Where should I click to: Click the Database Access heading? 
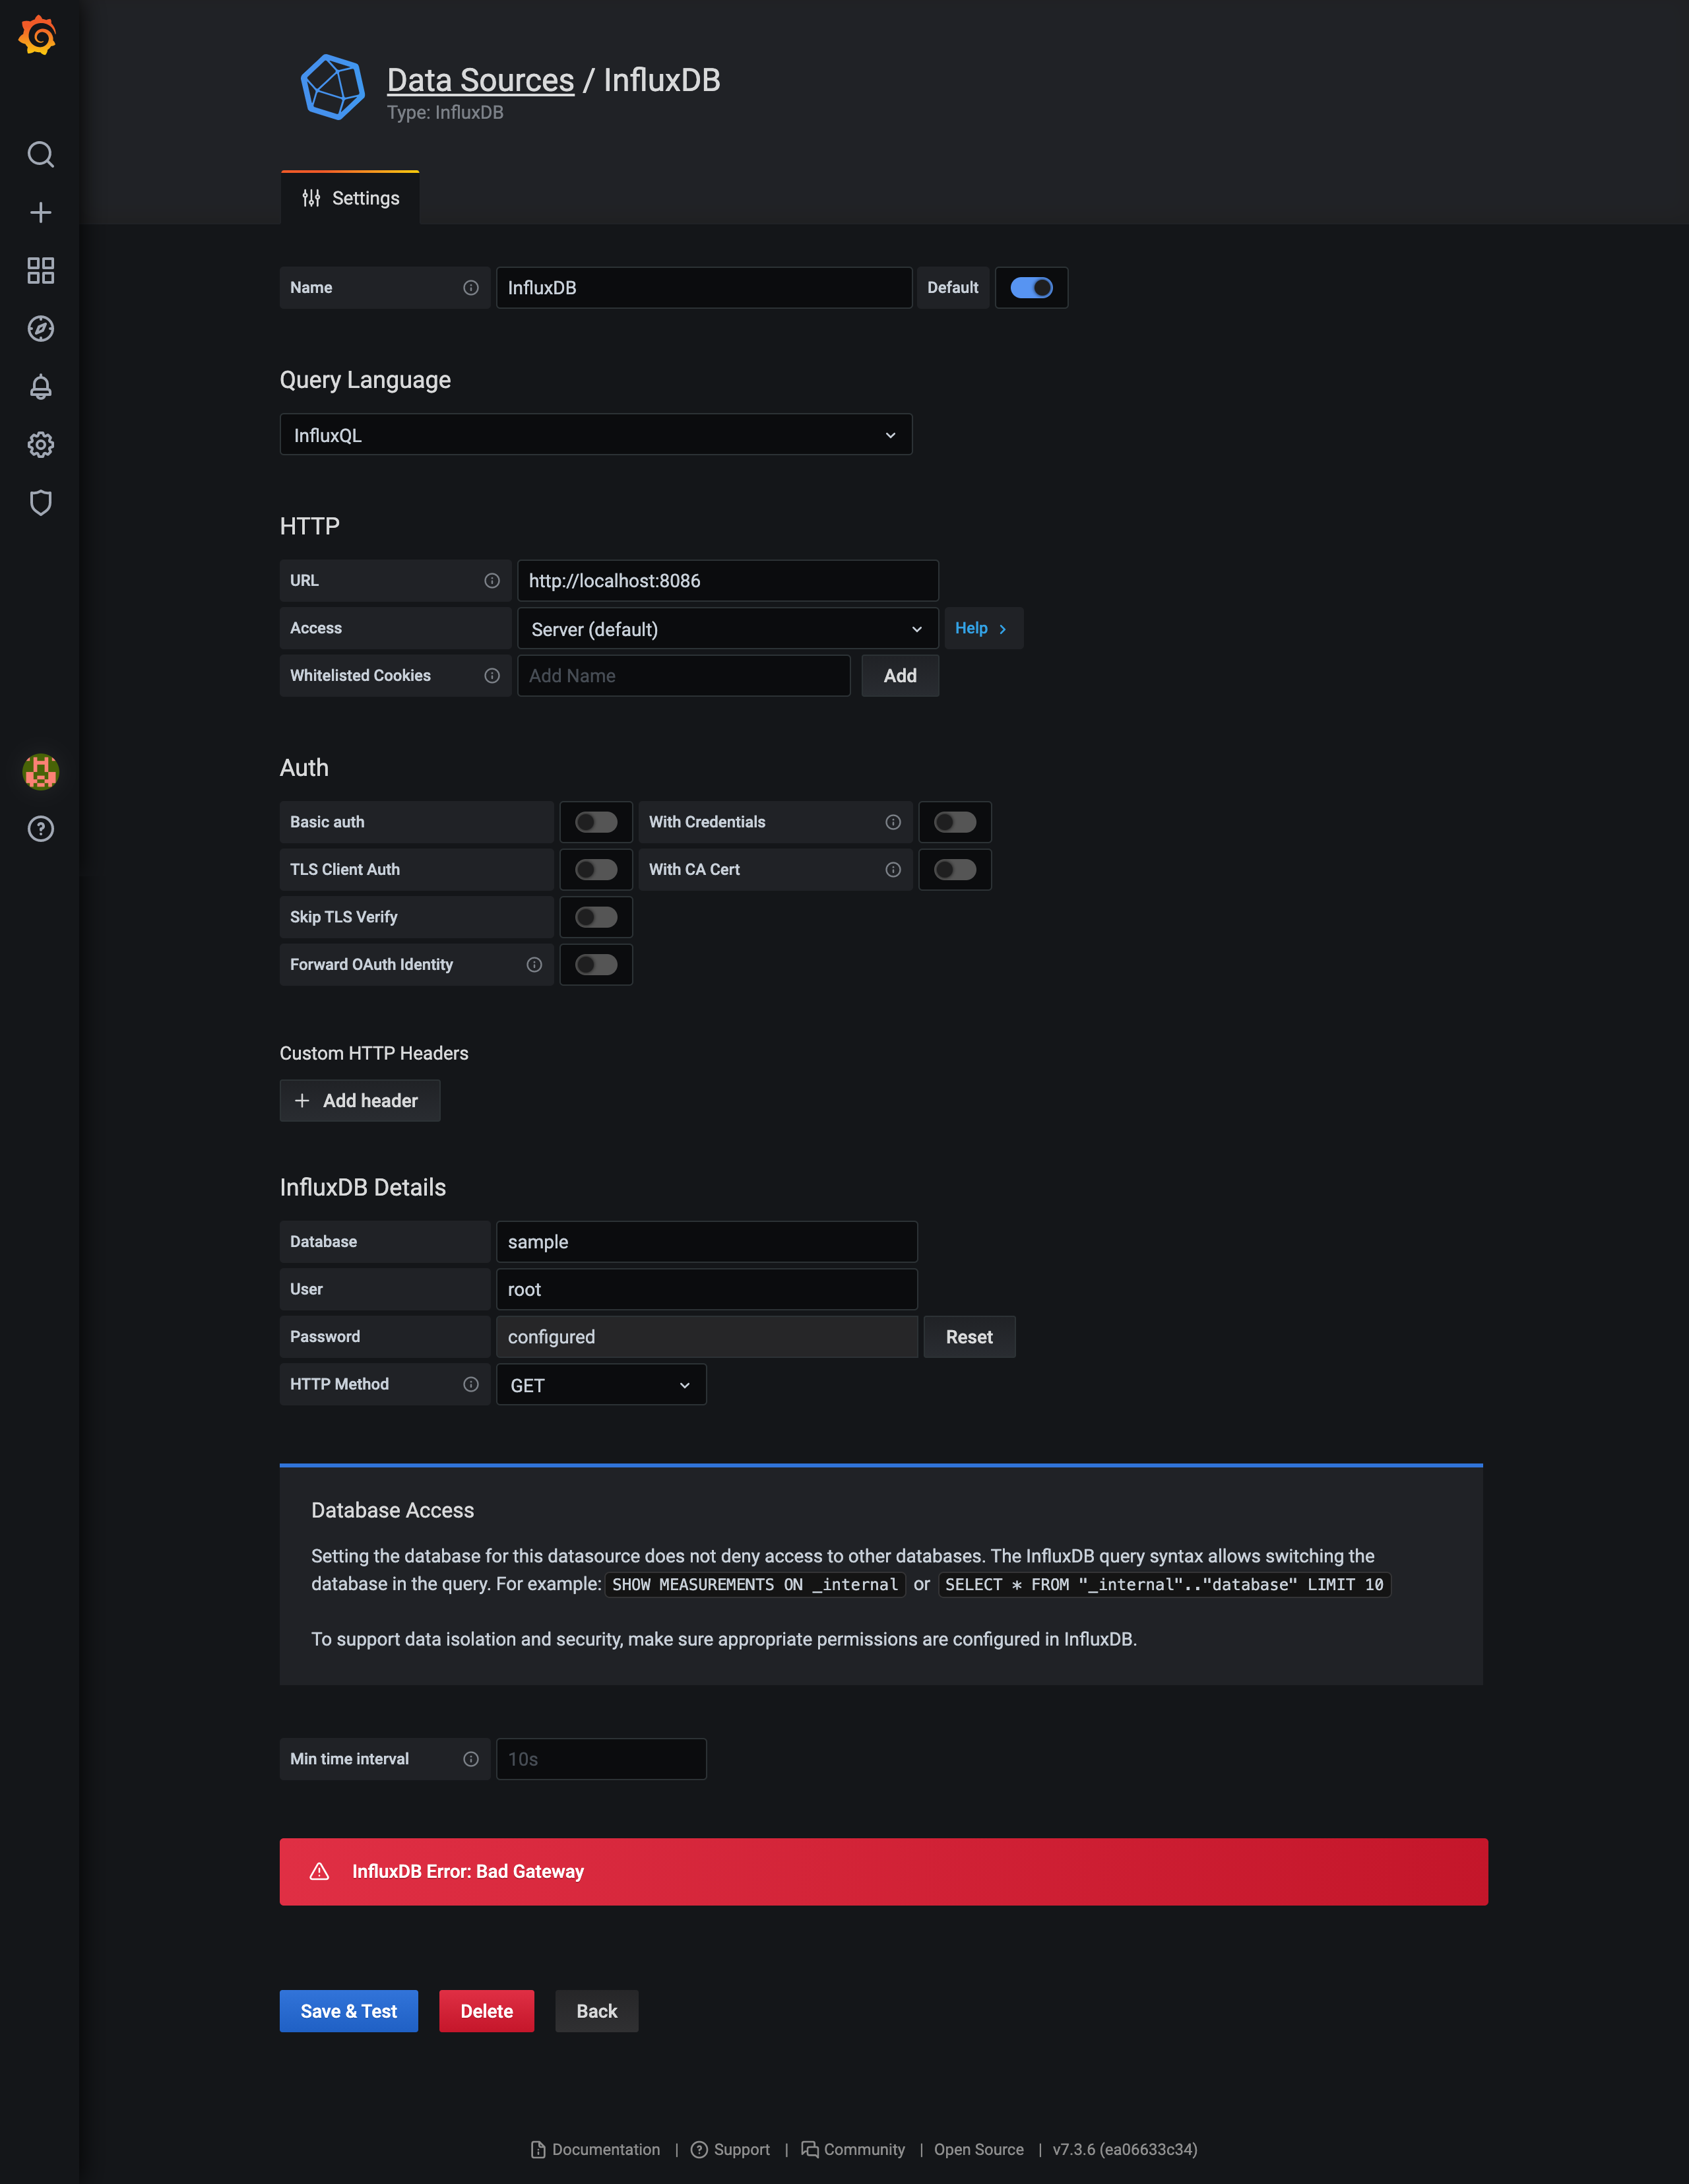point(392,1510)
